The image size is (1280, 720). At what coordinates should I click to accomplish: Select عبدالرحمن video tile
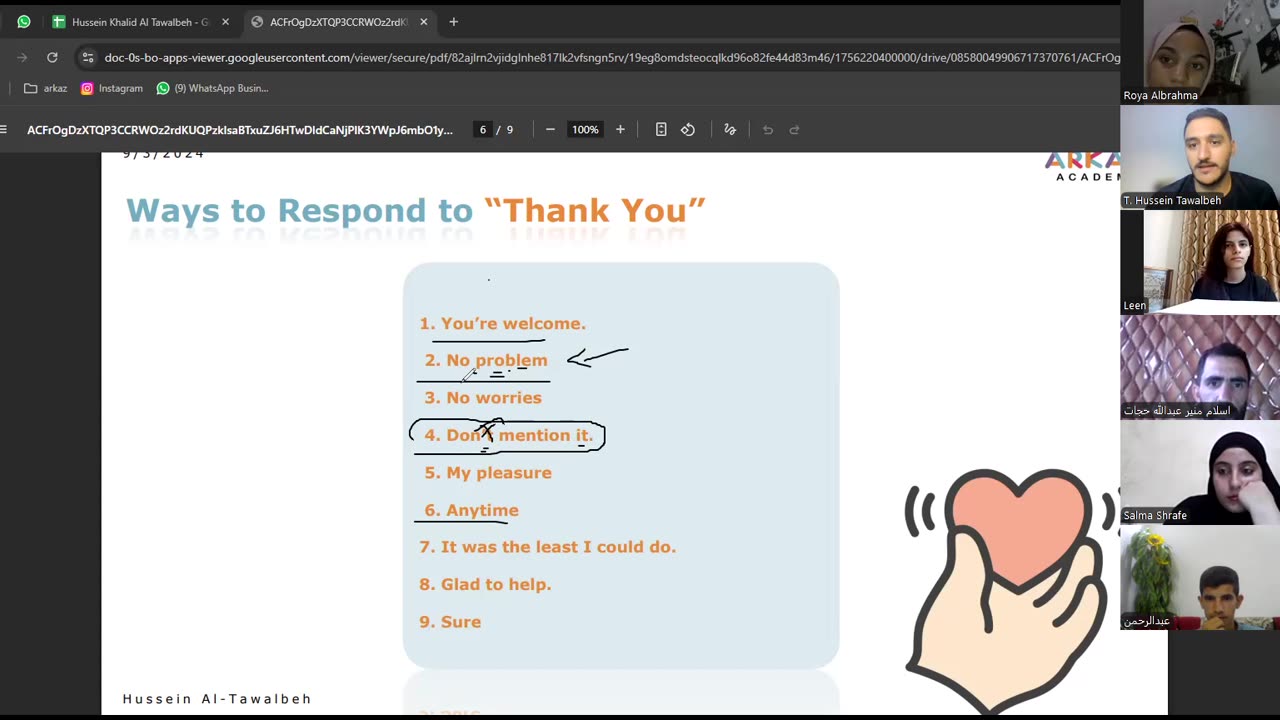pos(1200,577)
